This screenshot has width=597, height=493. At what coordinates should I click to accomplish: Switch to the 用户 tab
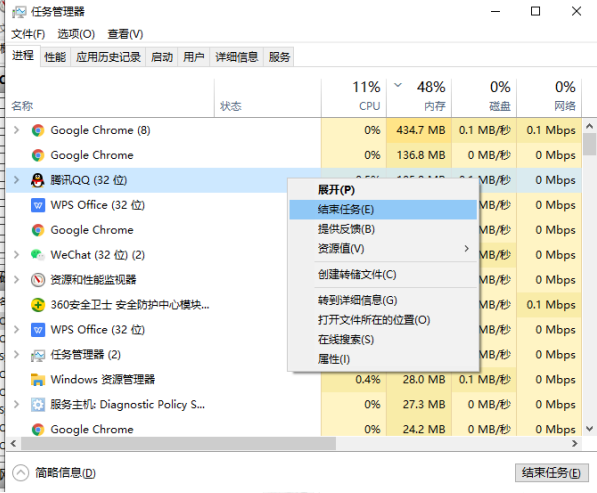194,57
